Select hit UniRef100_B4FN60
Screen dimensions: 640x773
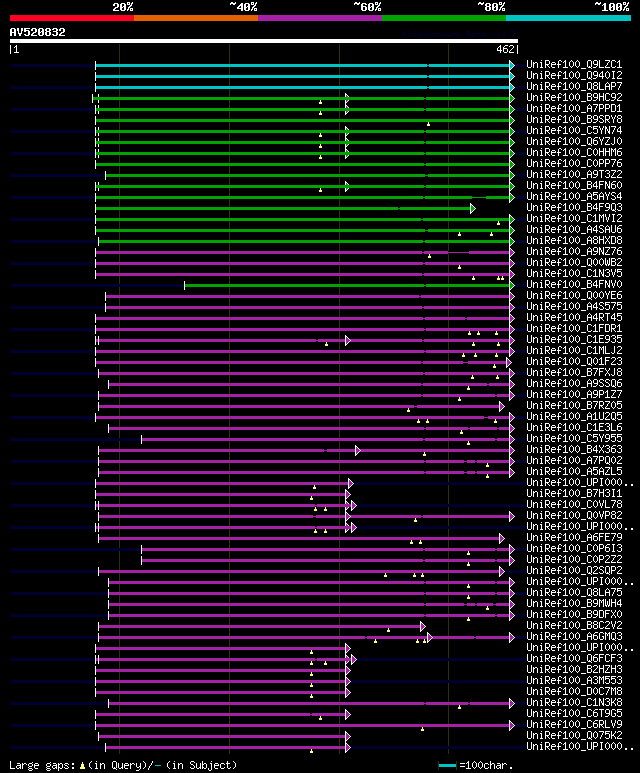574,185
